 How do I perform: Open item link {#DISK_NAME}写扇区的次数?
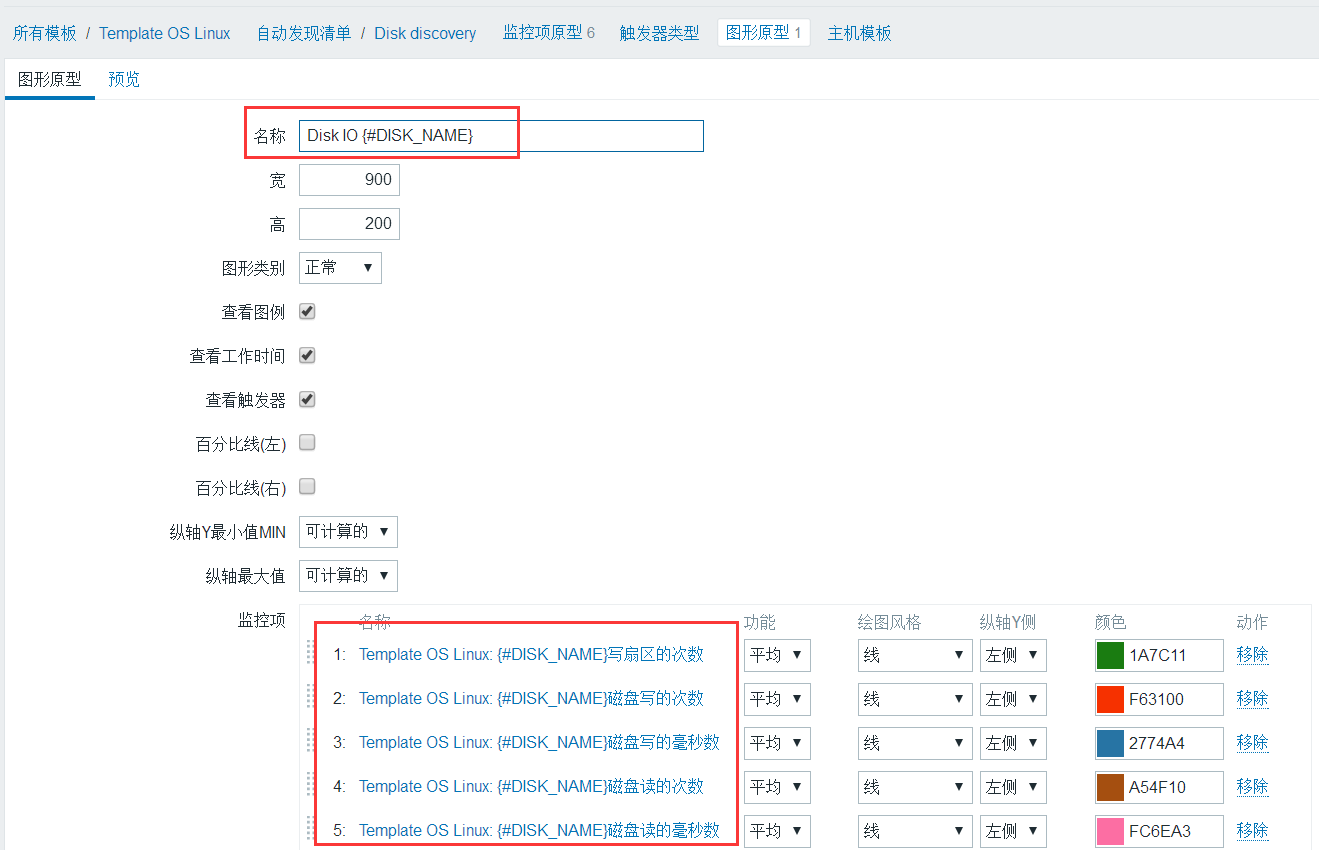coord(531,655)
